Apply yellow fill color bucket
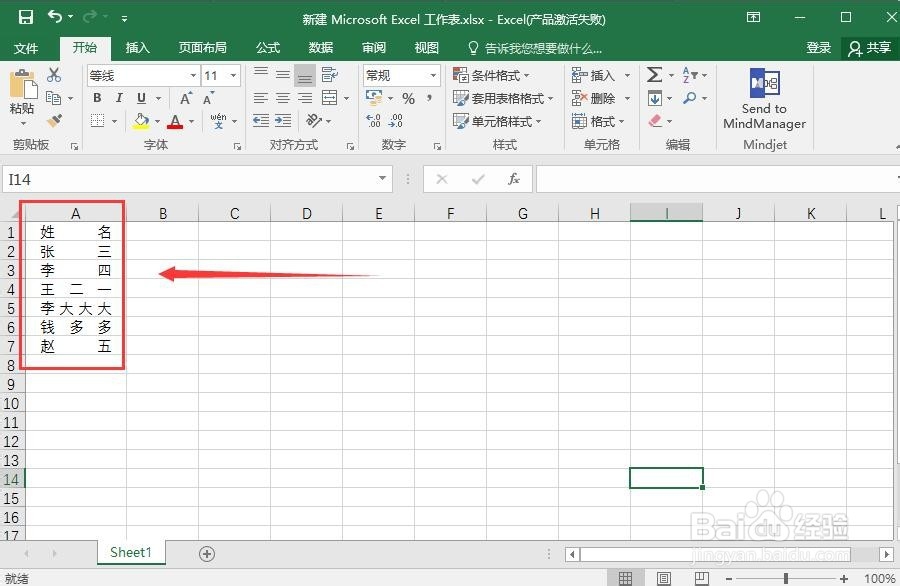The width and height of the screenshot is (900, 586). pos(141,121)
